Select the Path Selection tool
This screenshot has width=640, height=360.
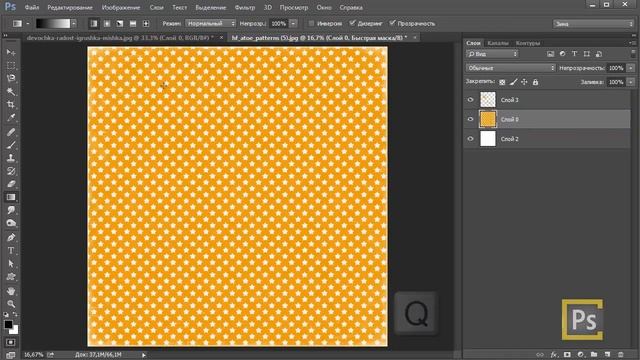click(x=11, y=264)
